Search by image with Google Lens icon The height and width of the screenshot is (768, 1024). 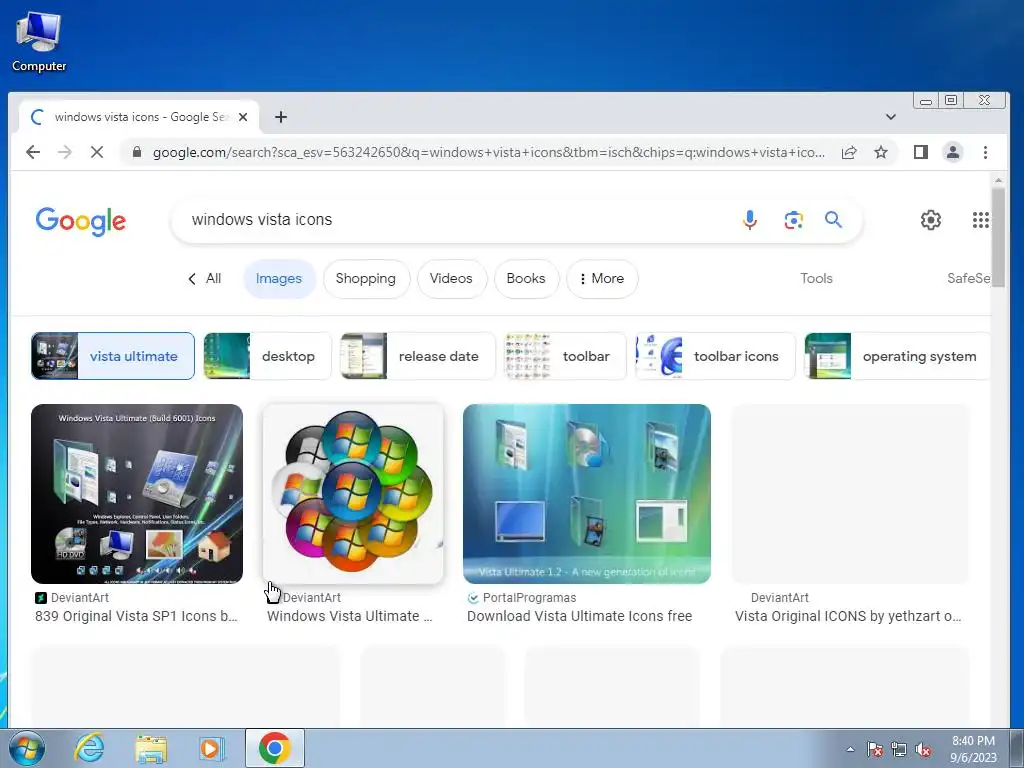(x=793, y=219)
